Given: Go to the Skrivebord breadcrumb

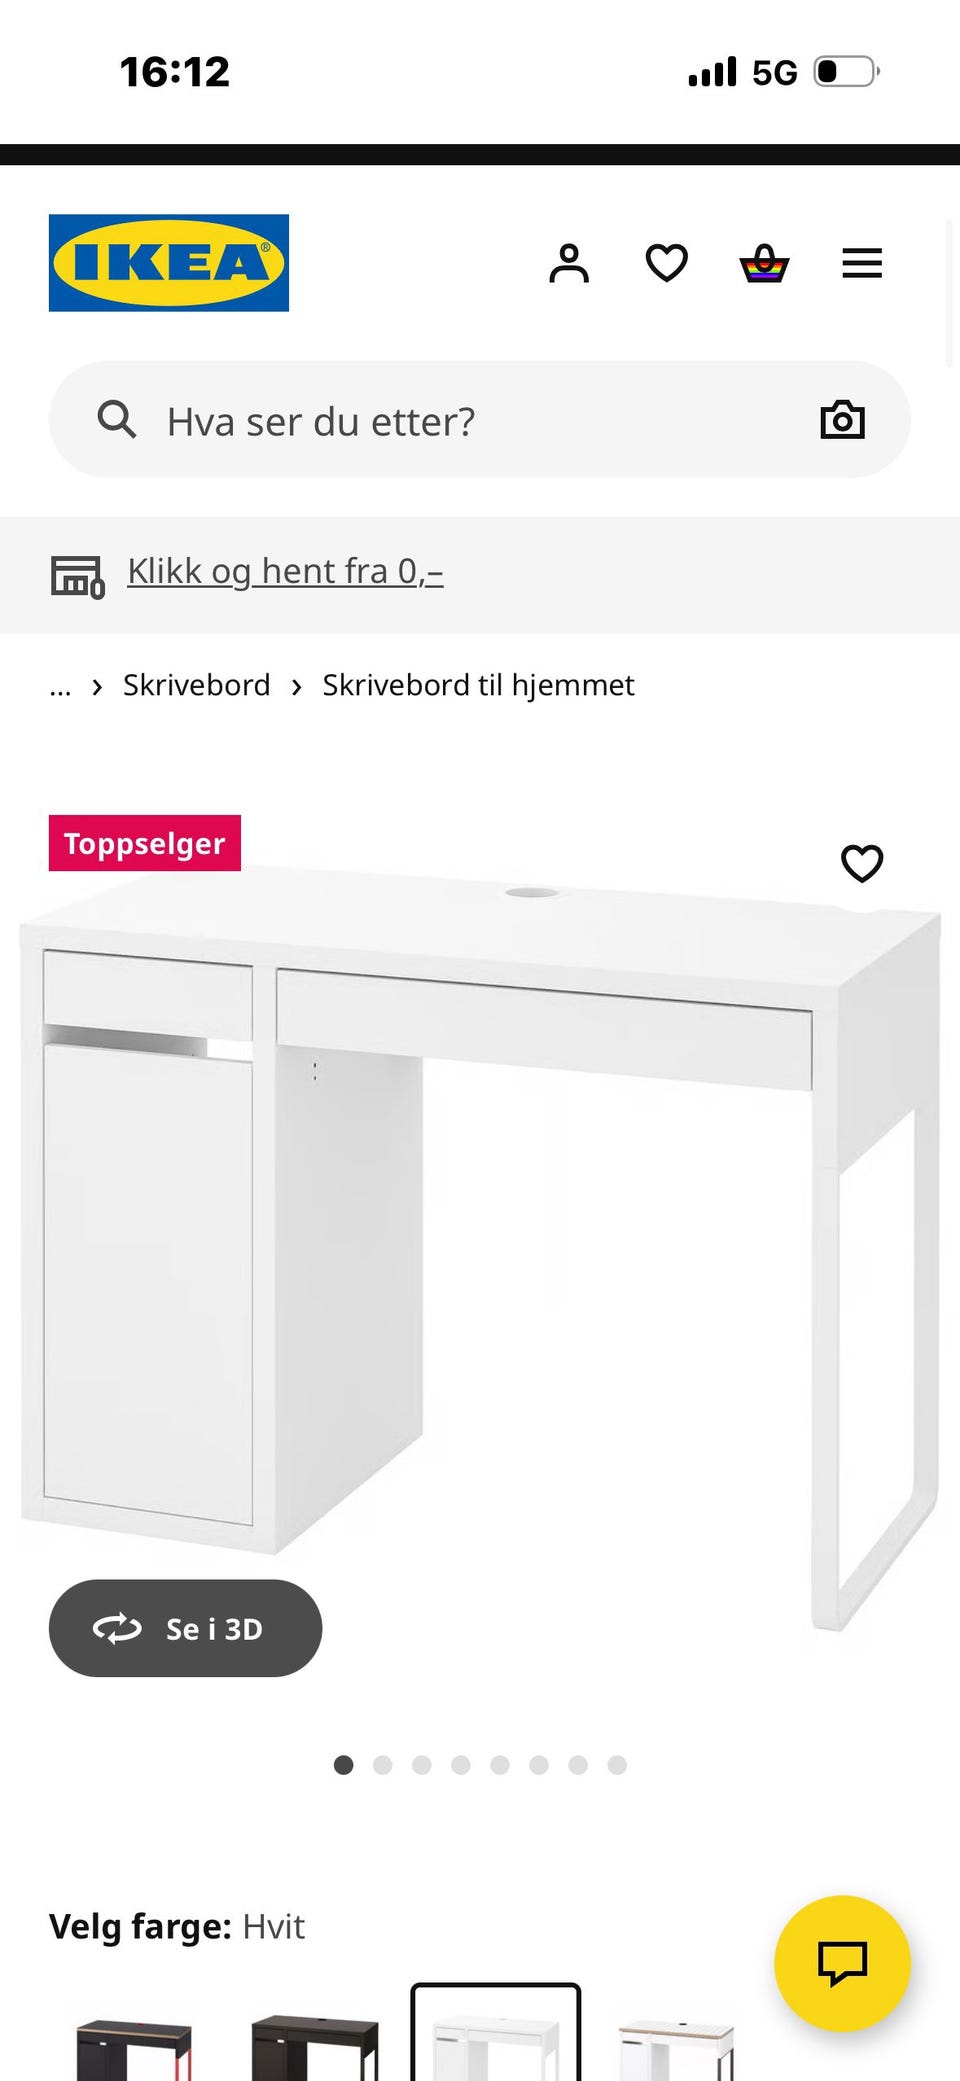Looking at the screenshot, I should (197, 685).
